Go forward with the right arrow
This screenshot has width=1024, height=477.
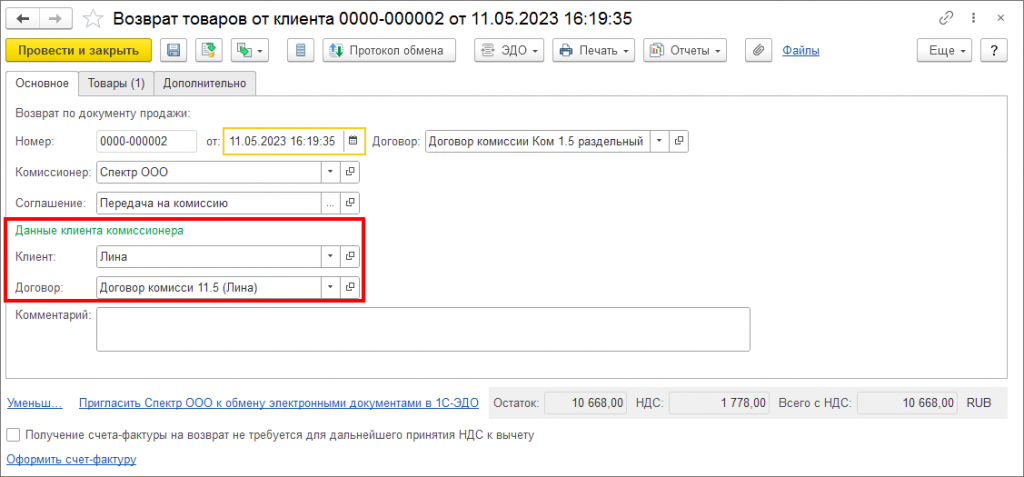click(56, 19)
